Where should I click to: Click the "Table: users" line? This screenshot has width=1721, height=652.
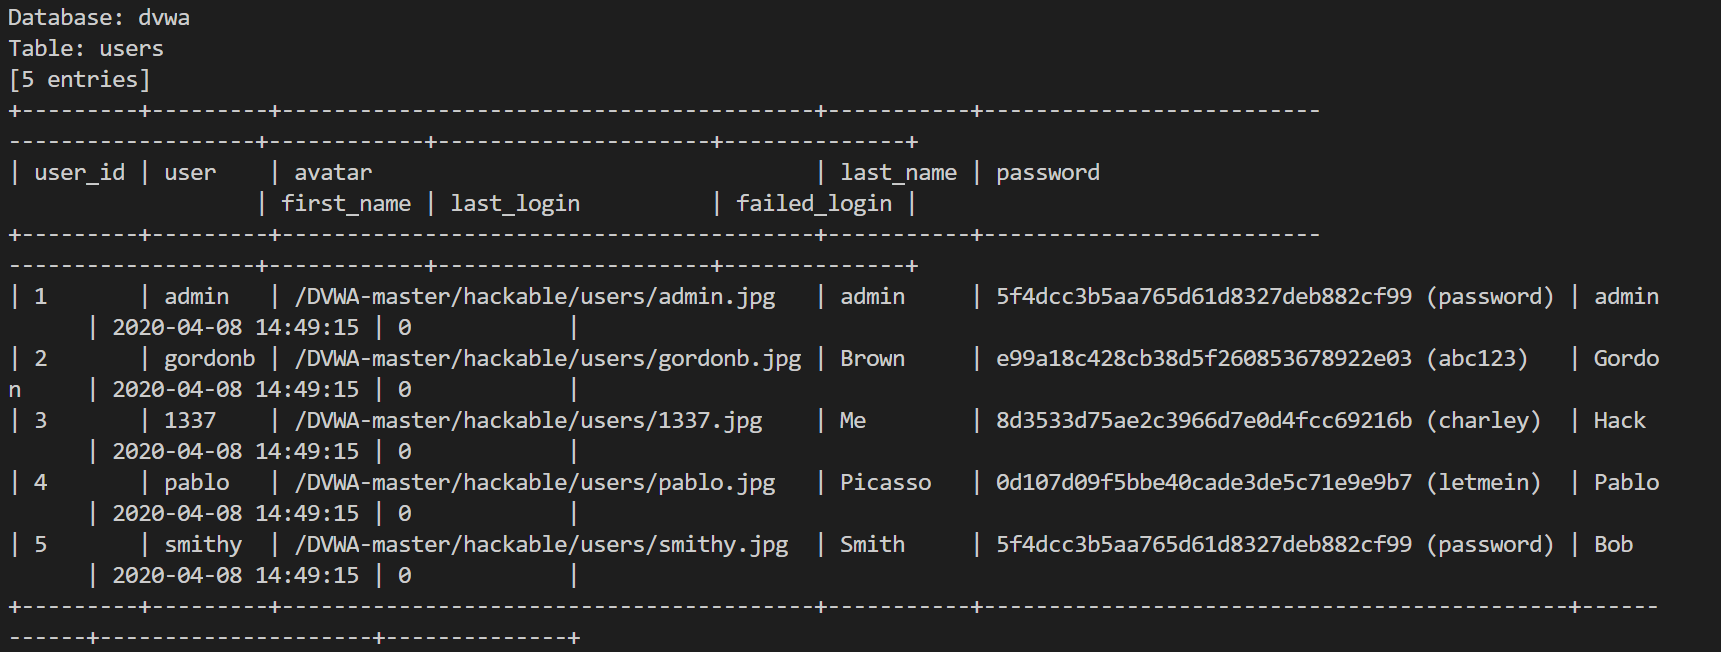86,49
